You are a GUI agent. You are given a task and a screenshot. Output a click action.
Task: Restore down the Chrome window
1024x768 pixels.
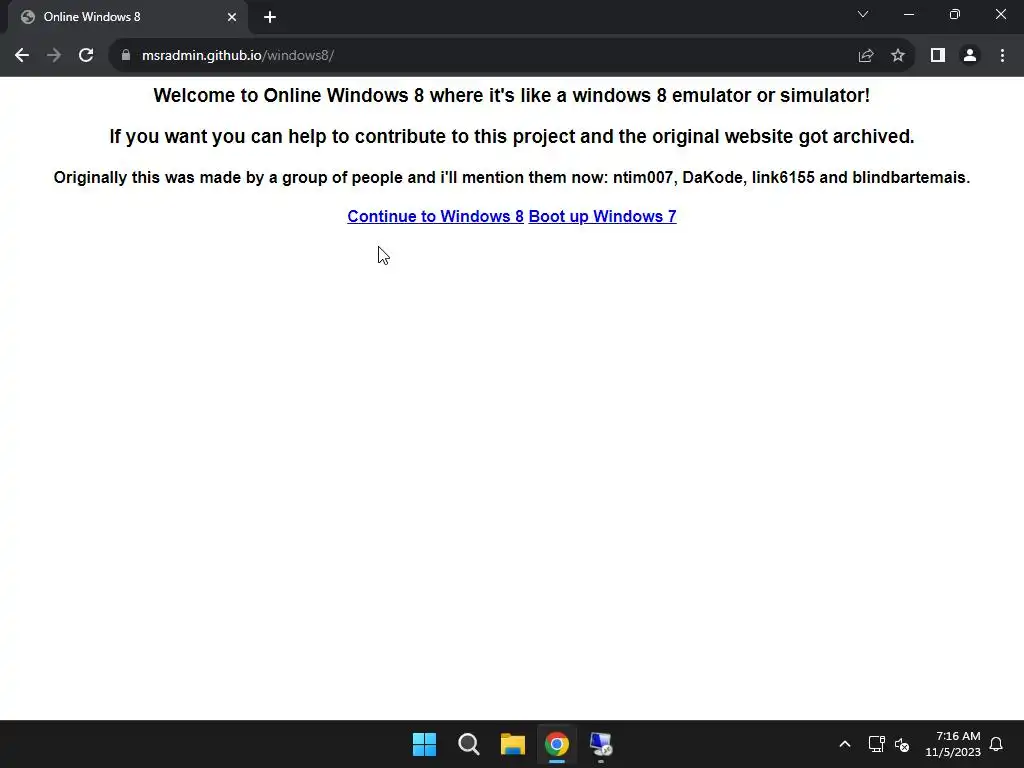tap(955, 14)
